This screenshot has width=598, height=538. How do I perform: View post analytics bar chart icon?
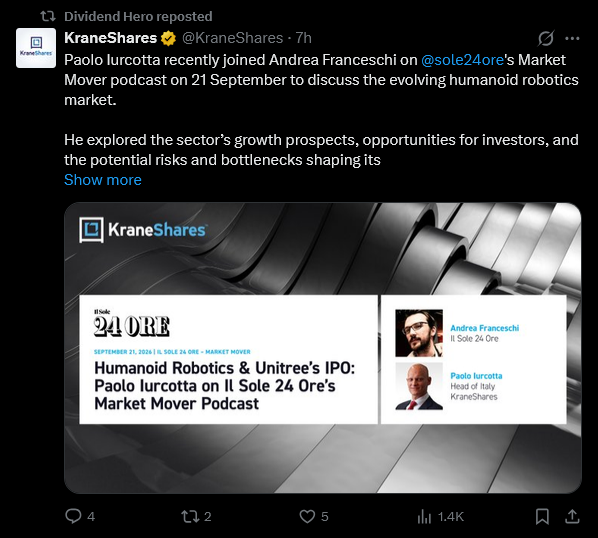pyautogui.click(x=424, y=517)
